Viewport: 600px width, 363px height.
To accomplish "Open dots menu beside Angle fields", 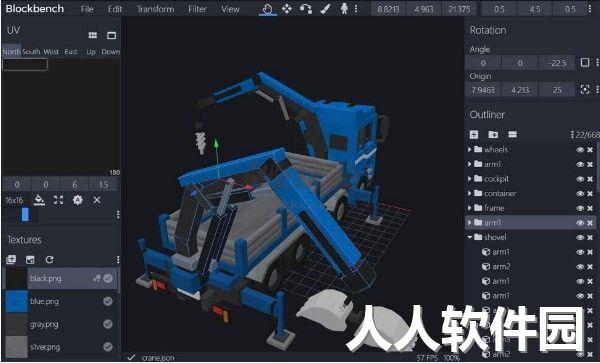I will (597, 62).
